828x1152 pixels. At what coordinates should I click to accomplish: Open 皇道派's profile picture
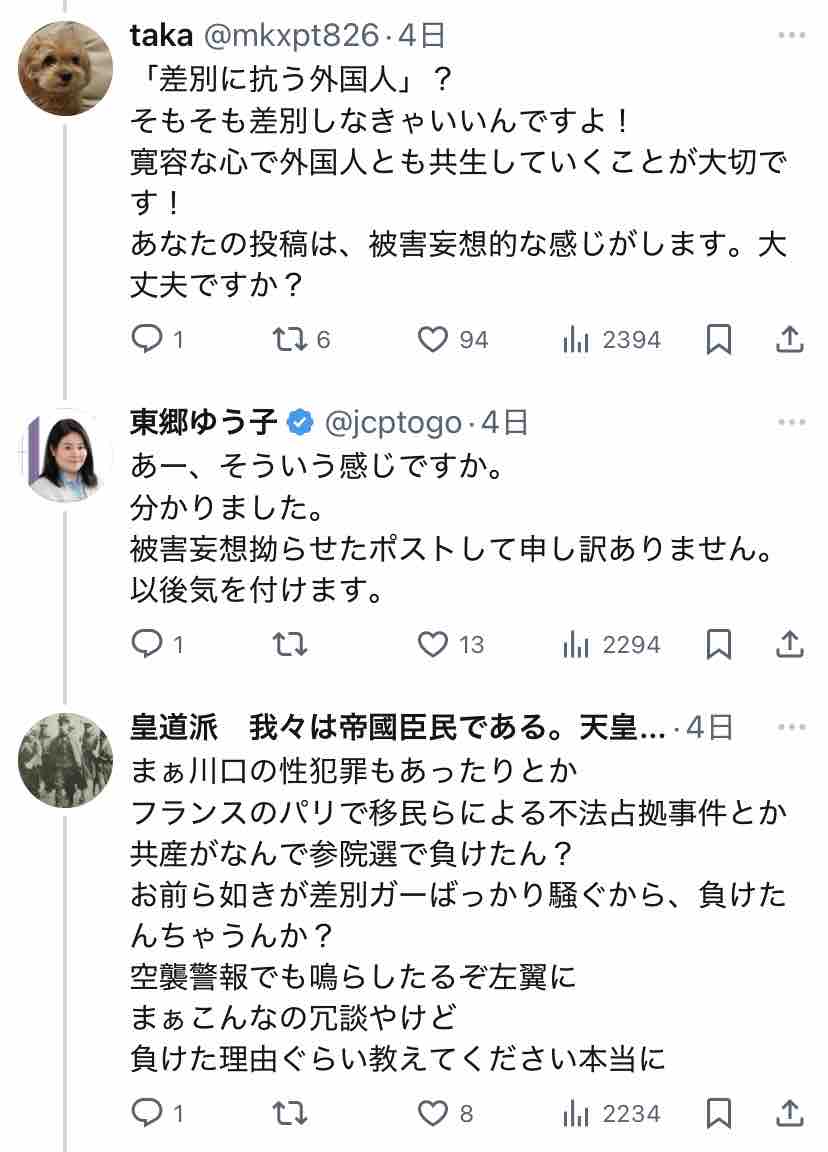[65, 760]
